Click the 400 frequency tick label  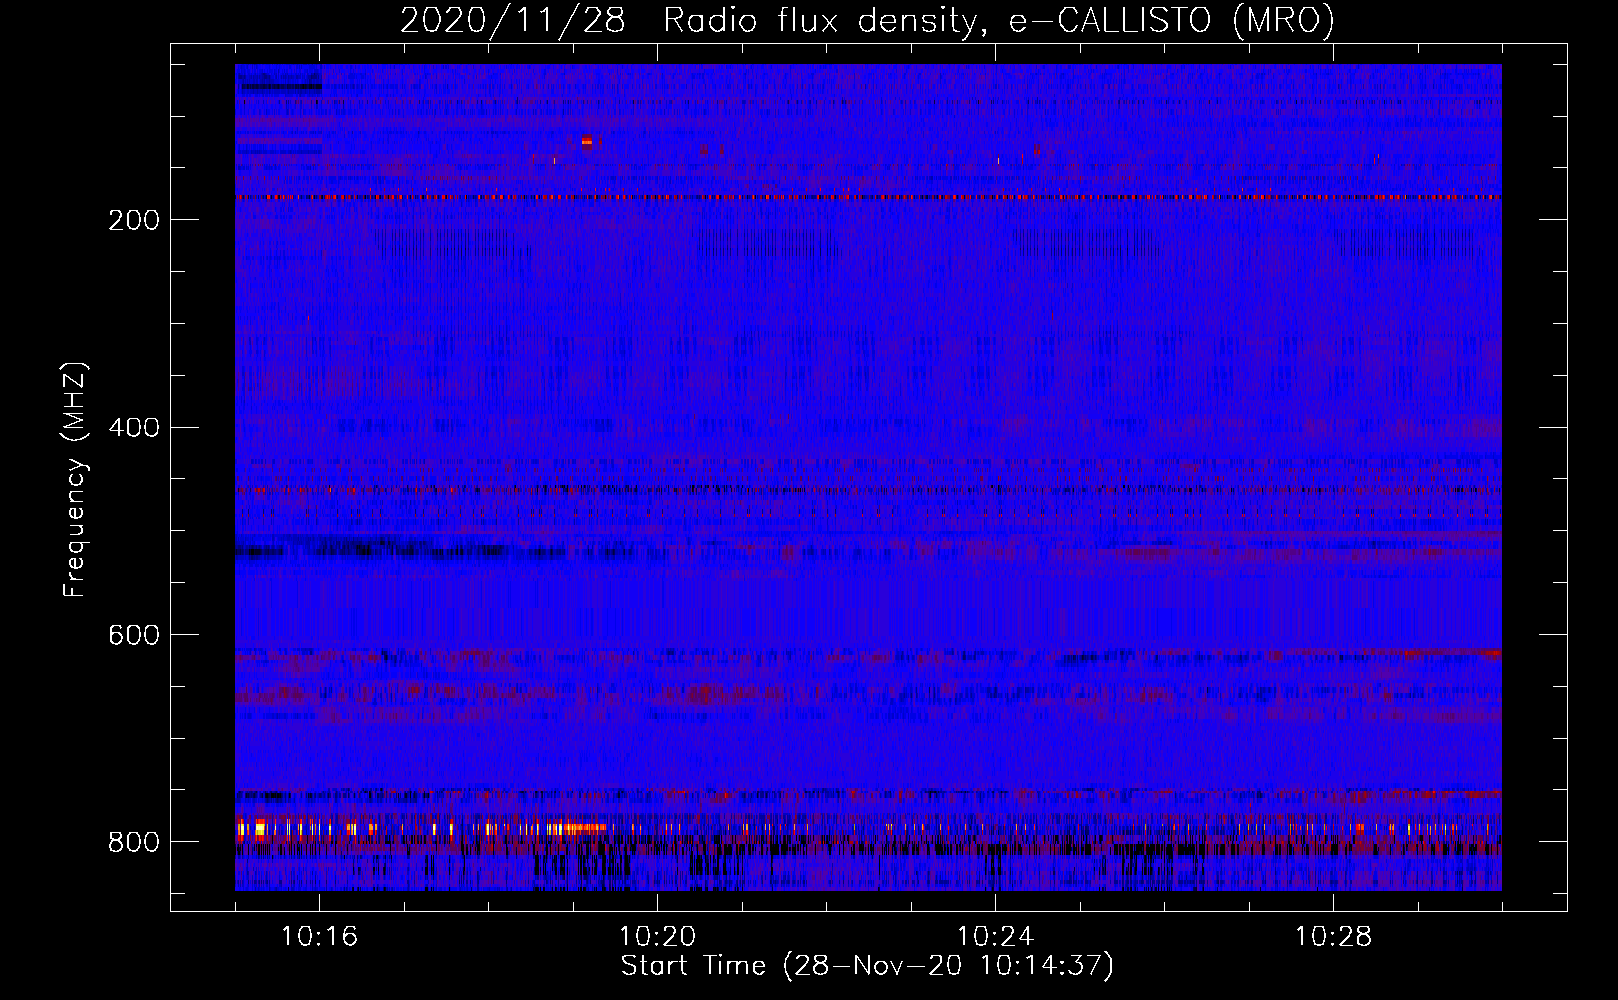point(134,428)
